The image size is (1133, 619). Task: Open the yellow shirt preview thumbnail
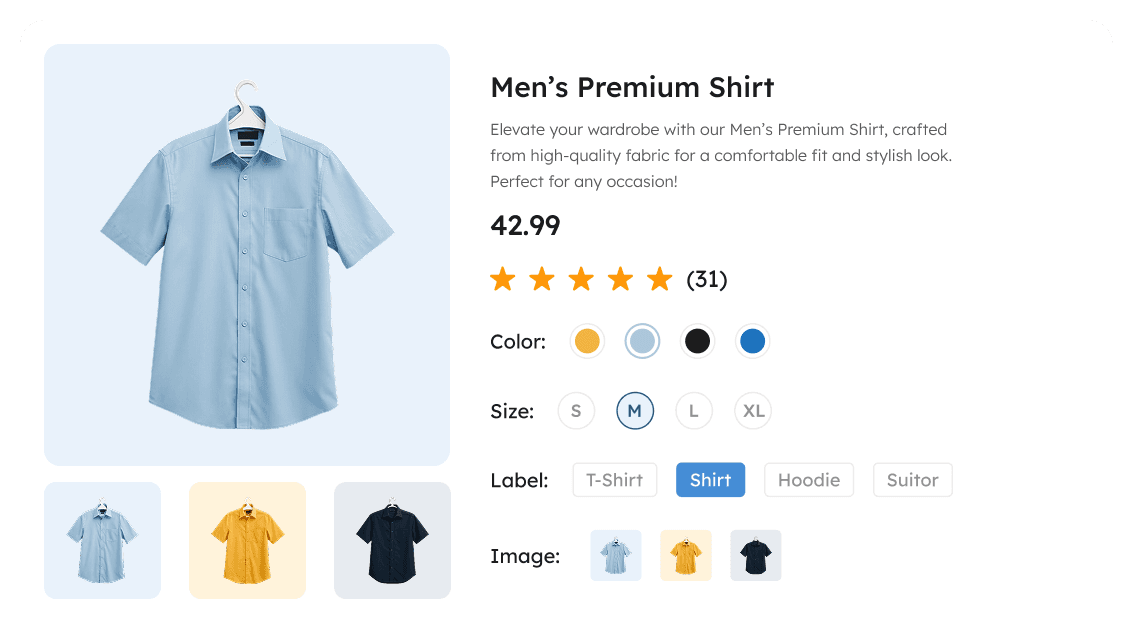[247, 540]
